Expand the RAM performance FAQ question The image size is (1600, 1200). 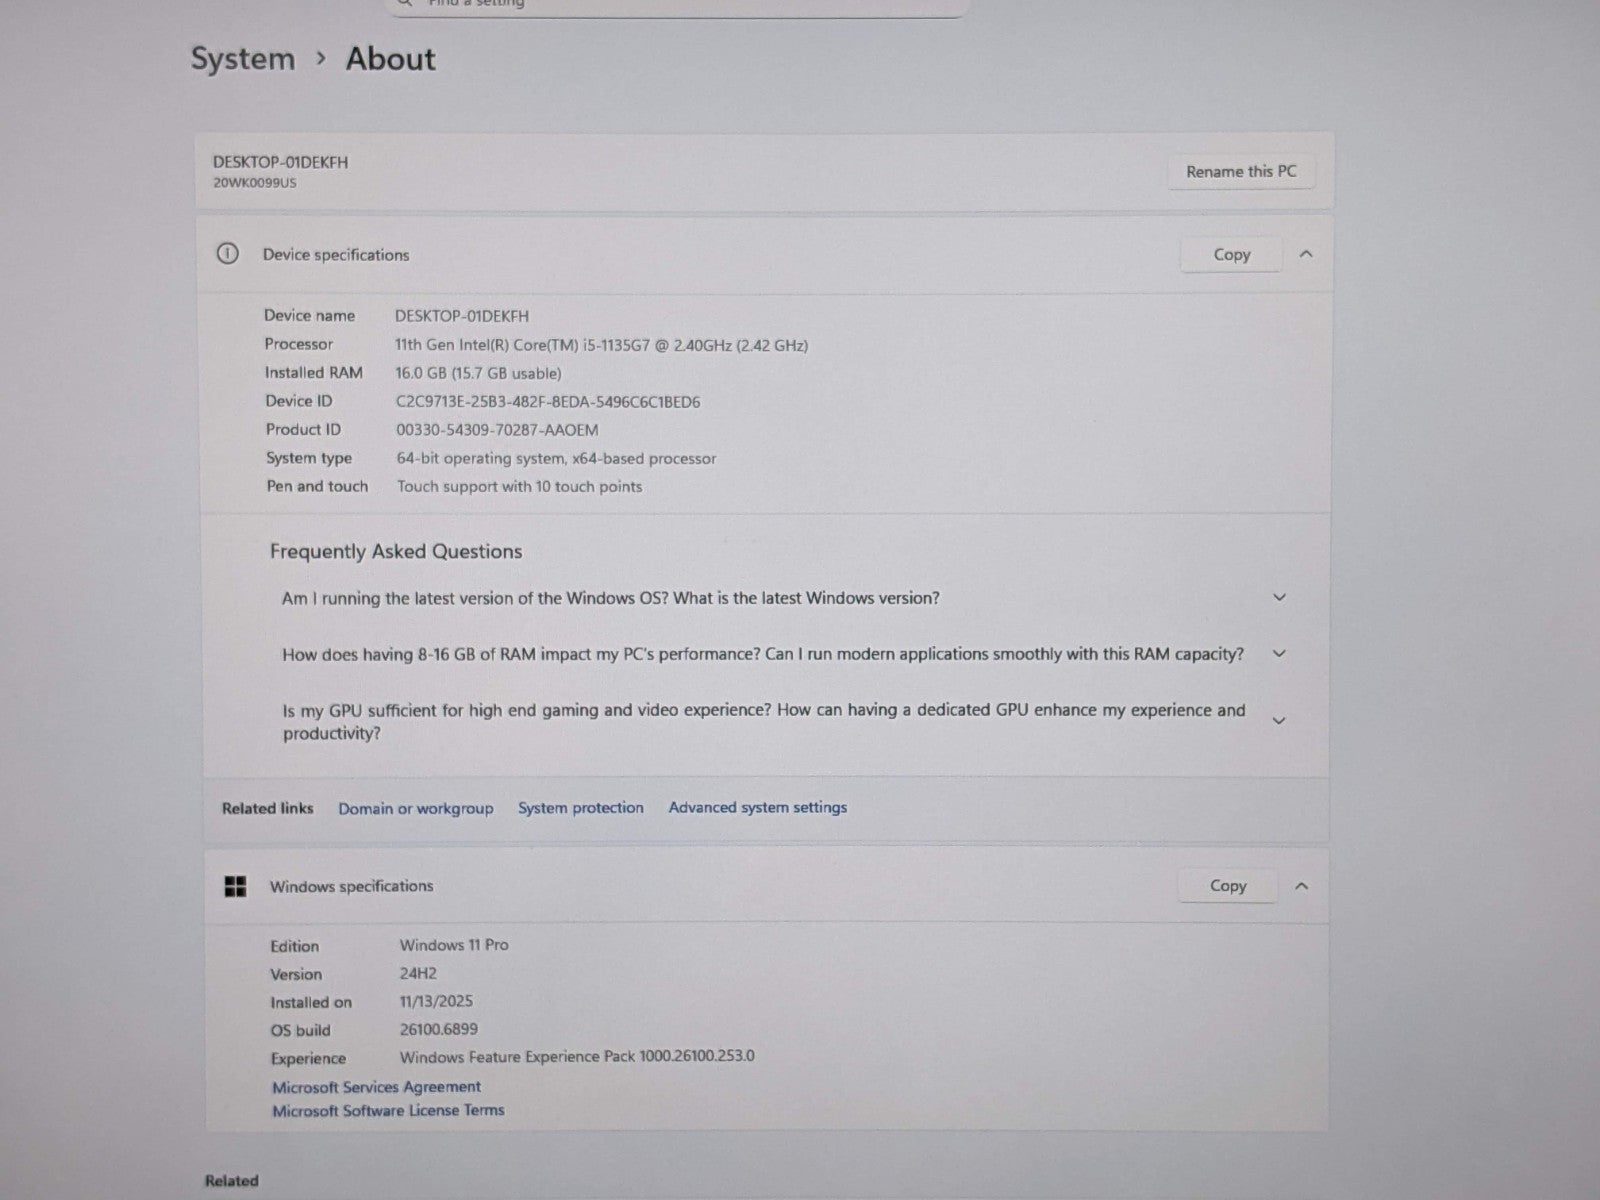[1278, 654]
